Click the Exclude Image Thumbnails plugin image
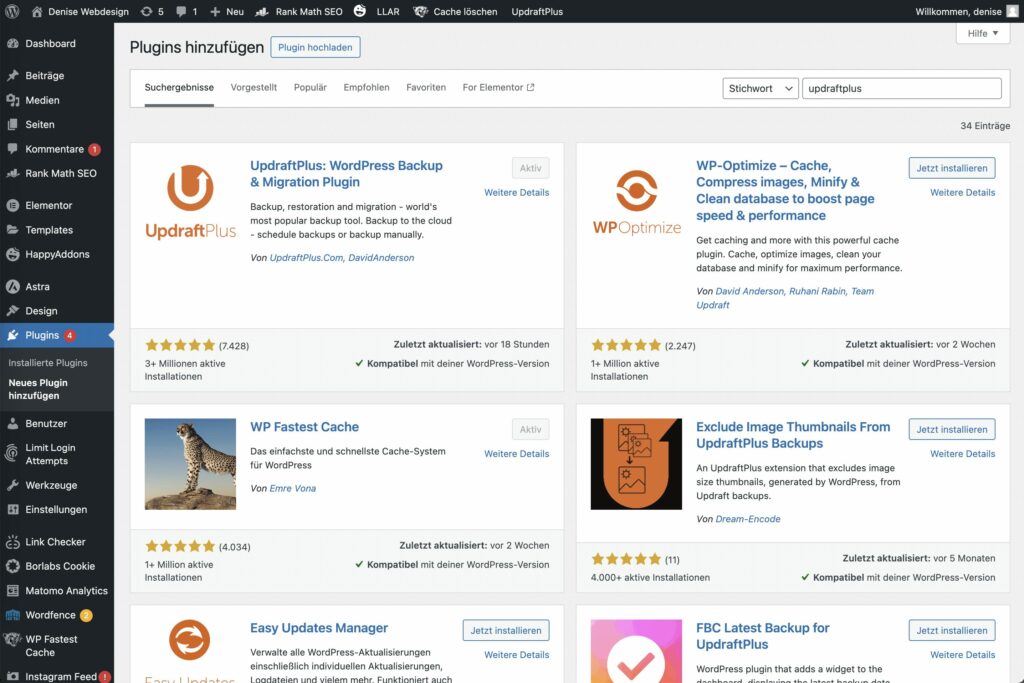 (x=636, y=464)
